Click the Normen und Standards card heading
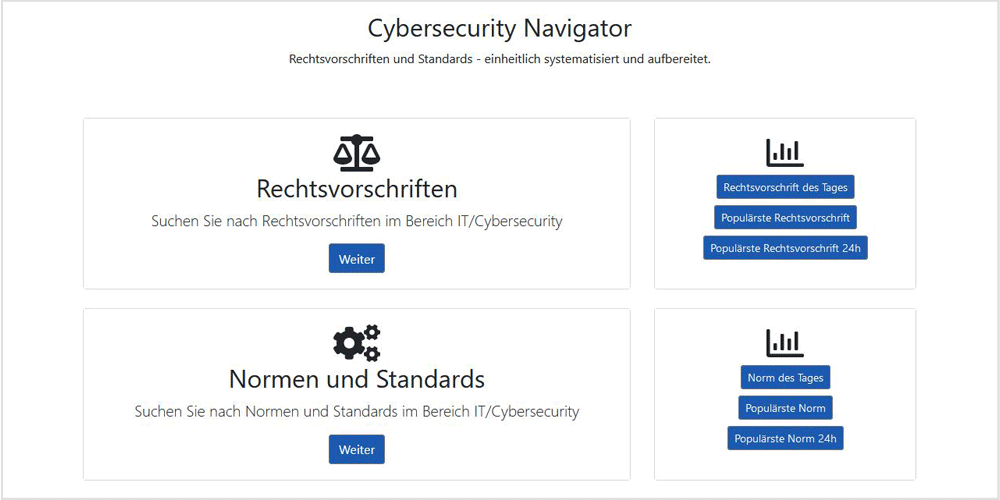 pyautogui.click(x=357, y=379)
